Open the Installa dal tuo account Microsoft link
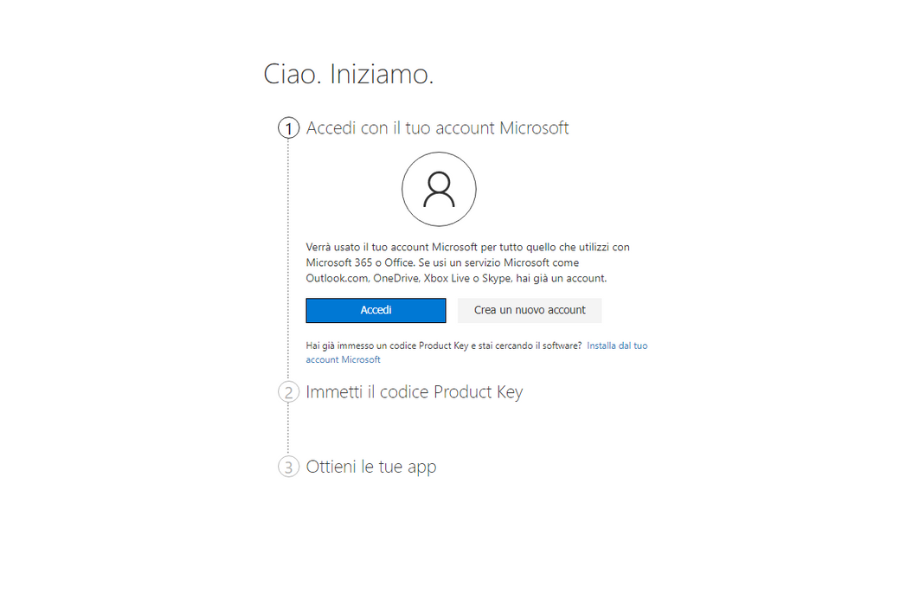This screenshot has width=900, height=601. pos(616,346)
